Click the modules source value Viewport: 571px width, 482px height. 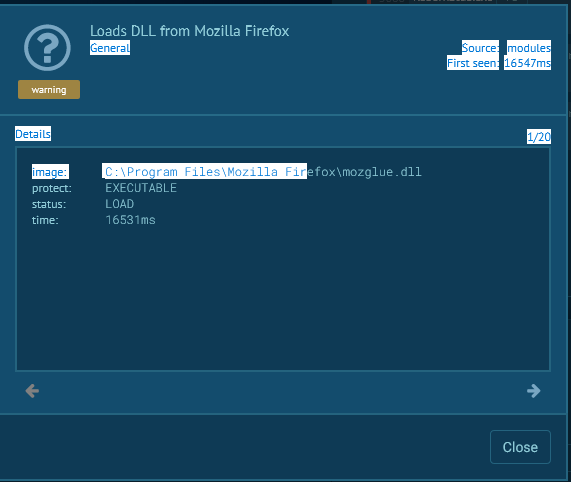529,47
